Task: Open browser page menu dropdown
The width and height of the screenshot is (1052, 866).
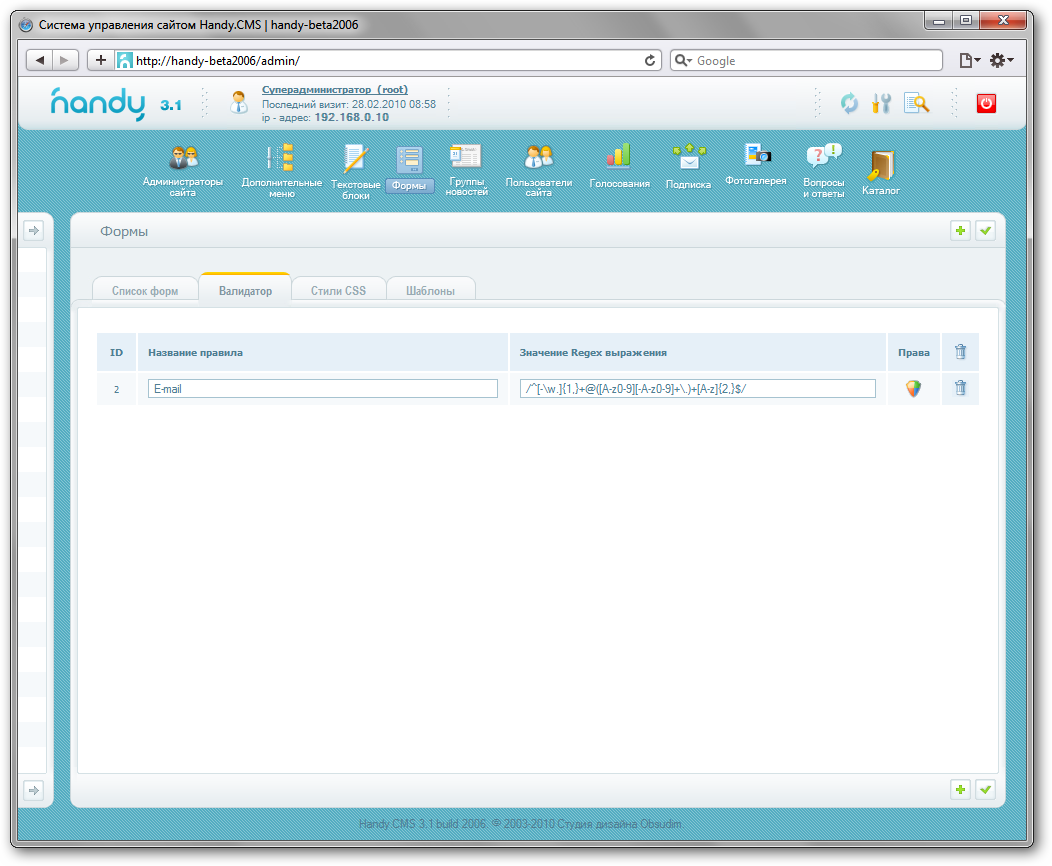Action: point(969,61)
